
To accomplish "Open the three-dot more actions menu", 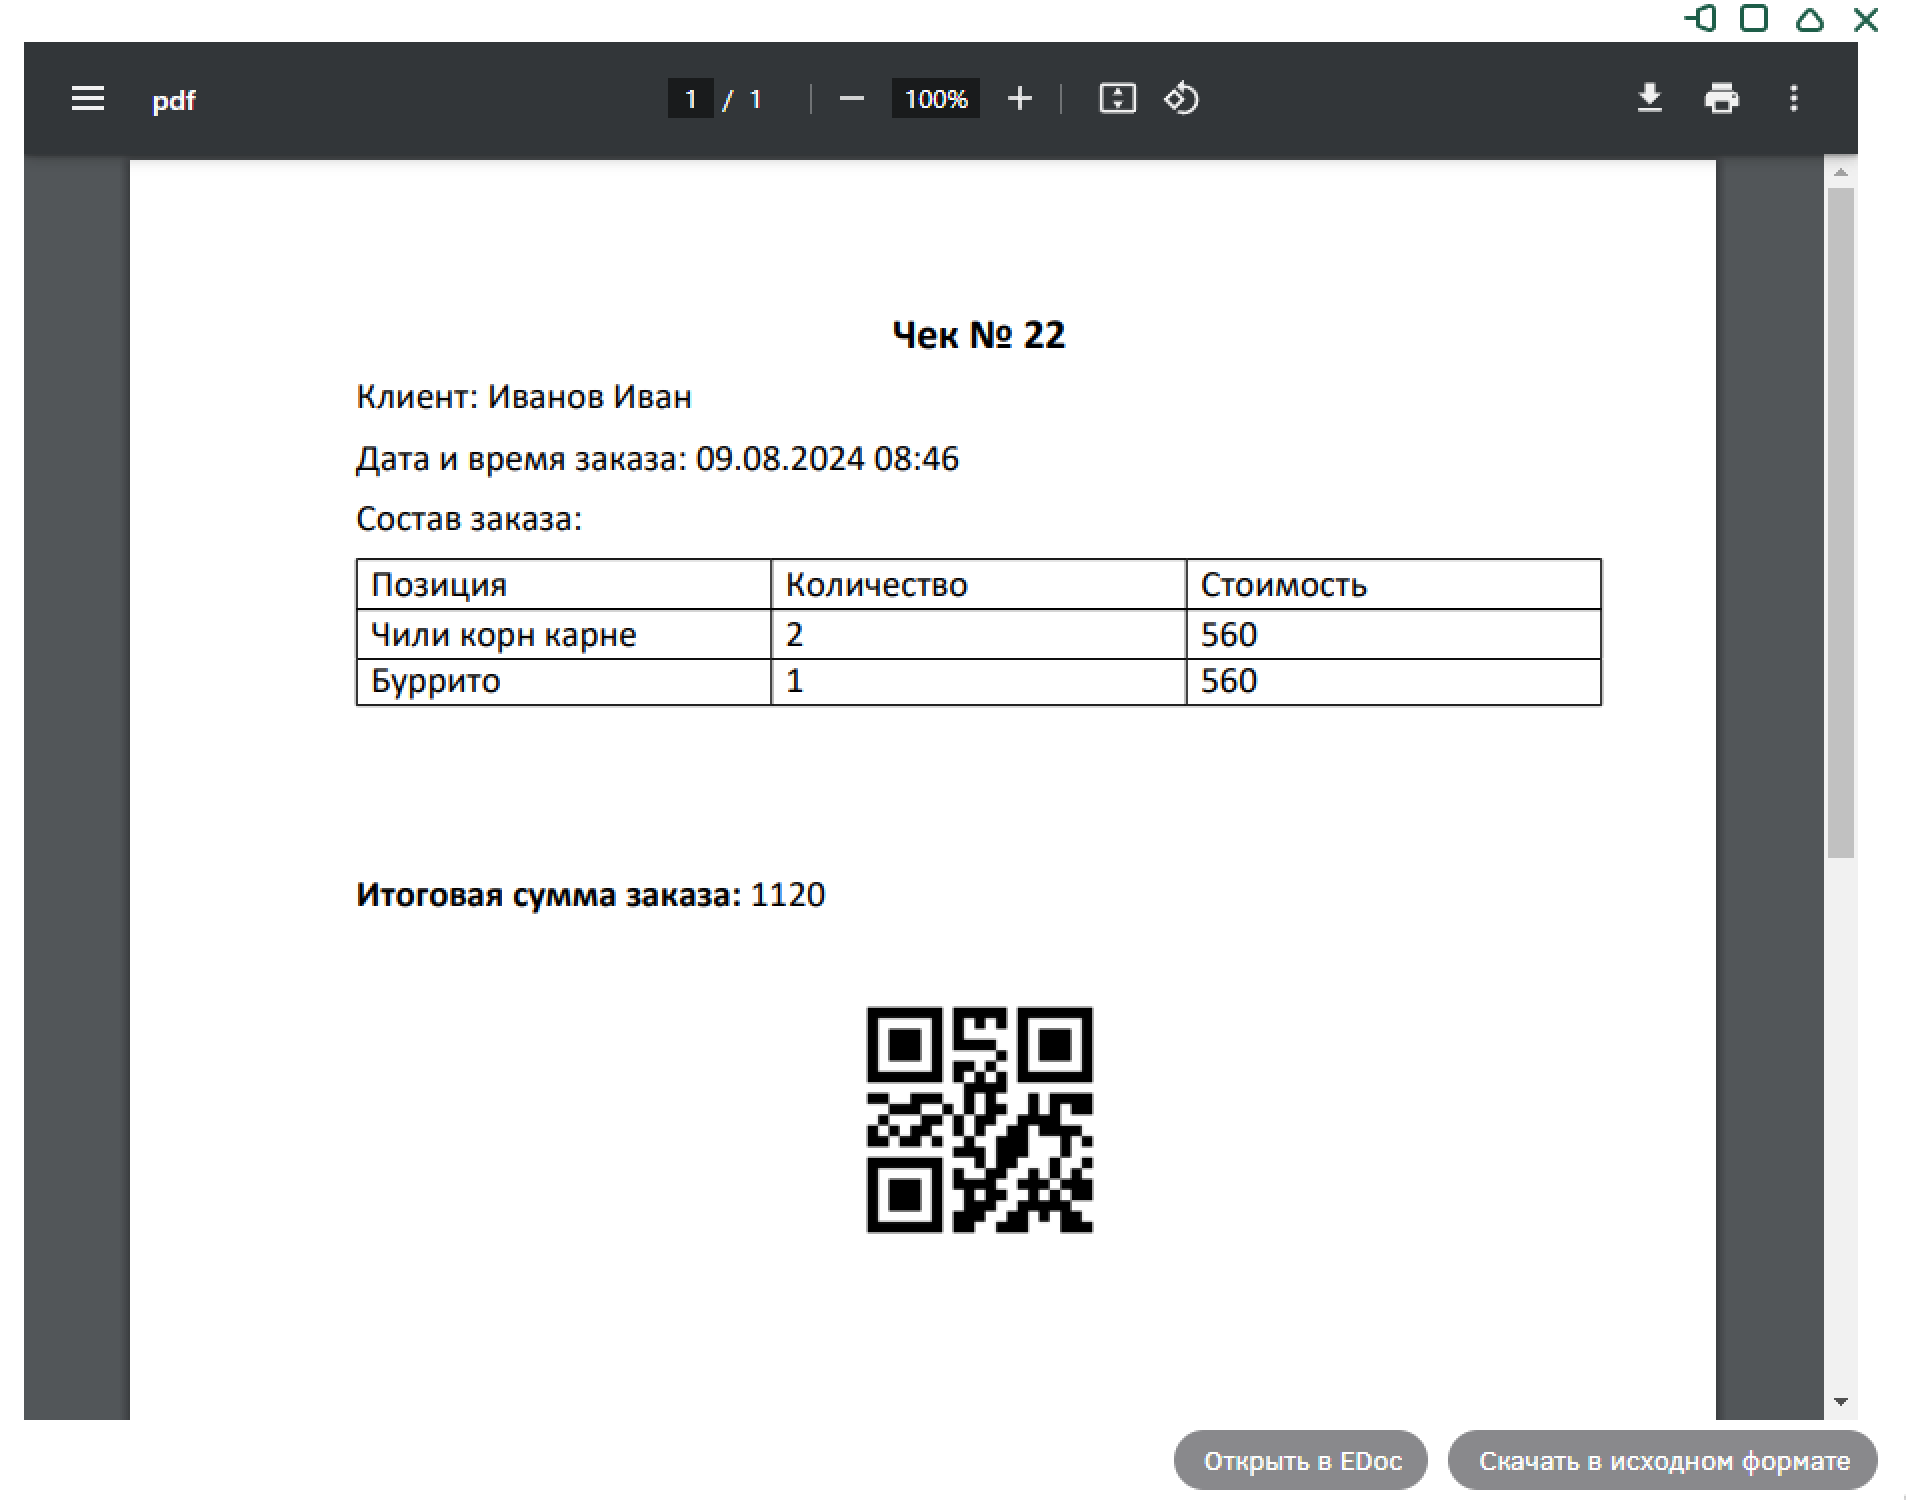I will [x=1793, y=99].
